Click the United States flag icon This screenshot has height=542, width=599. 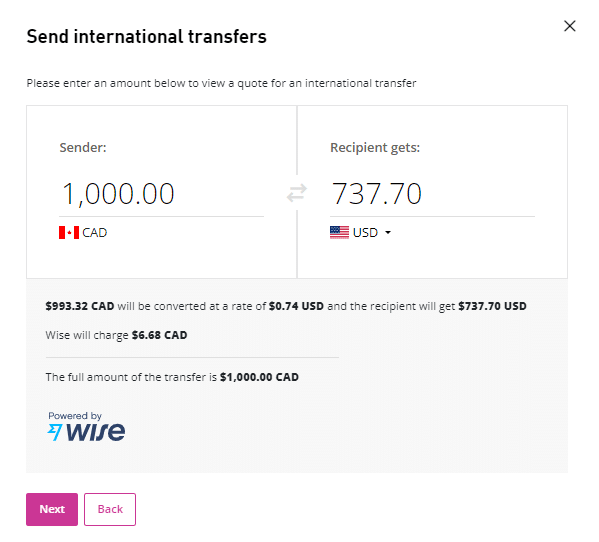click(339, 232)
